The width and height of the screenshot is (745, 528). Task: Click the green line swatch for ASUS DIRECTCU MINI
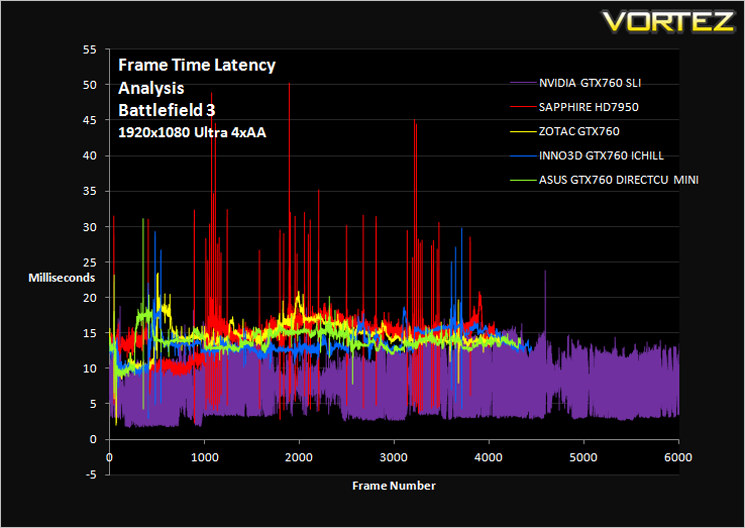click(x=523, y=180)
